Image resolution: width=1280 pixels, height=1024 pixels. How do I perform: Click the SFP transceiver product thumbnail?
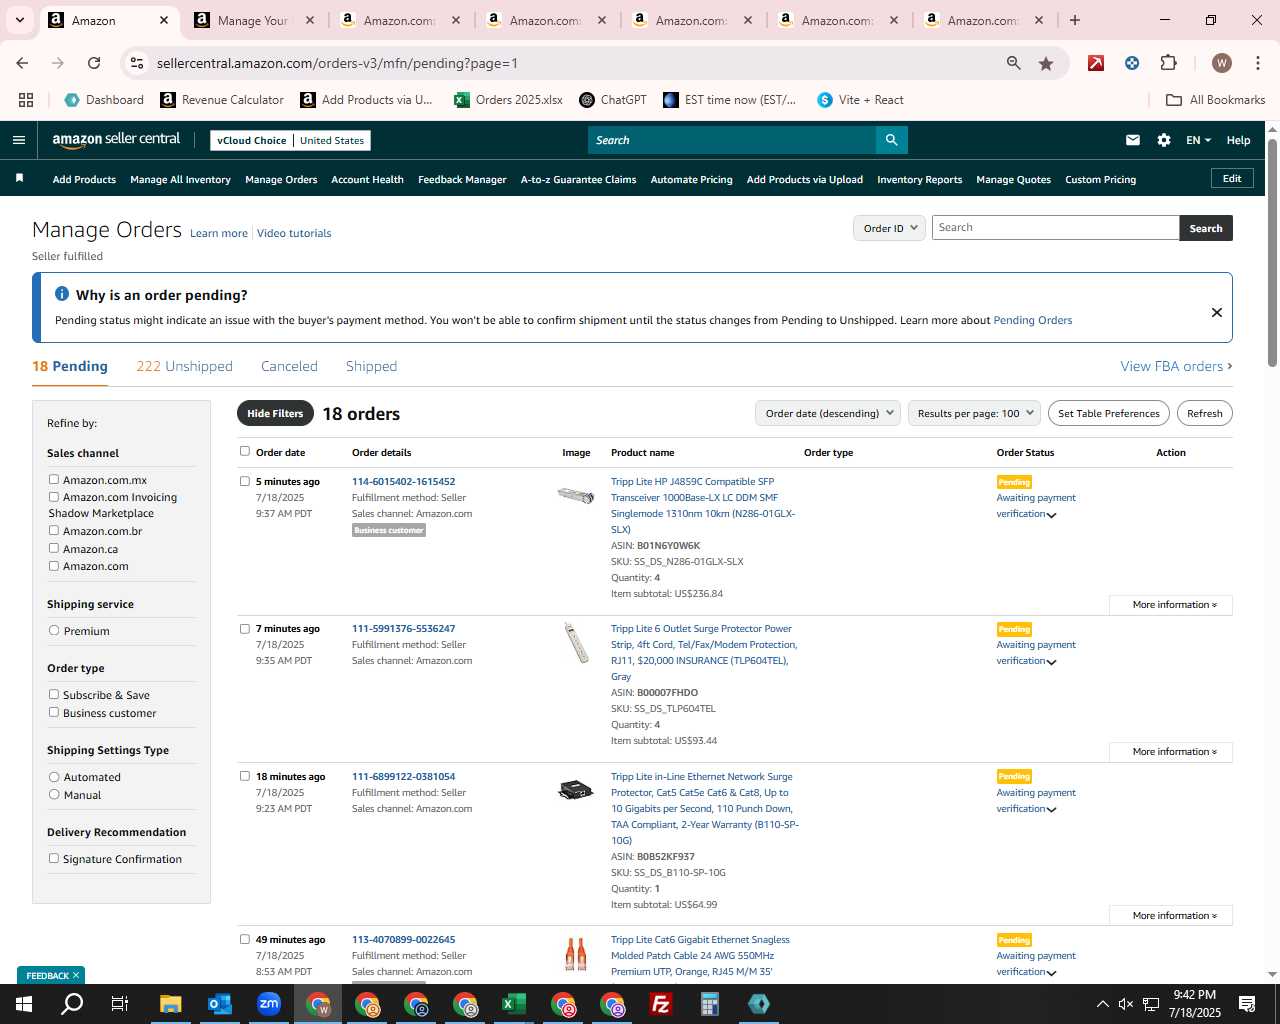point(576,494)
